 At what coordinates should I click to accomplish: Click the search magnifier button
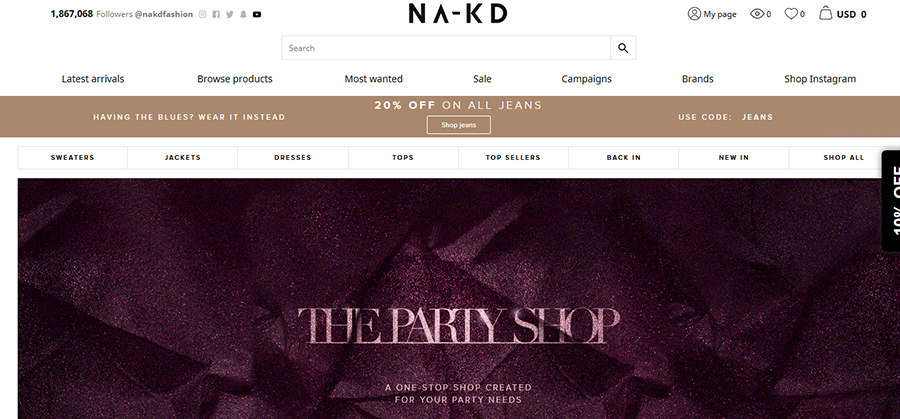click(x=623, y=48)
